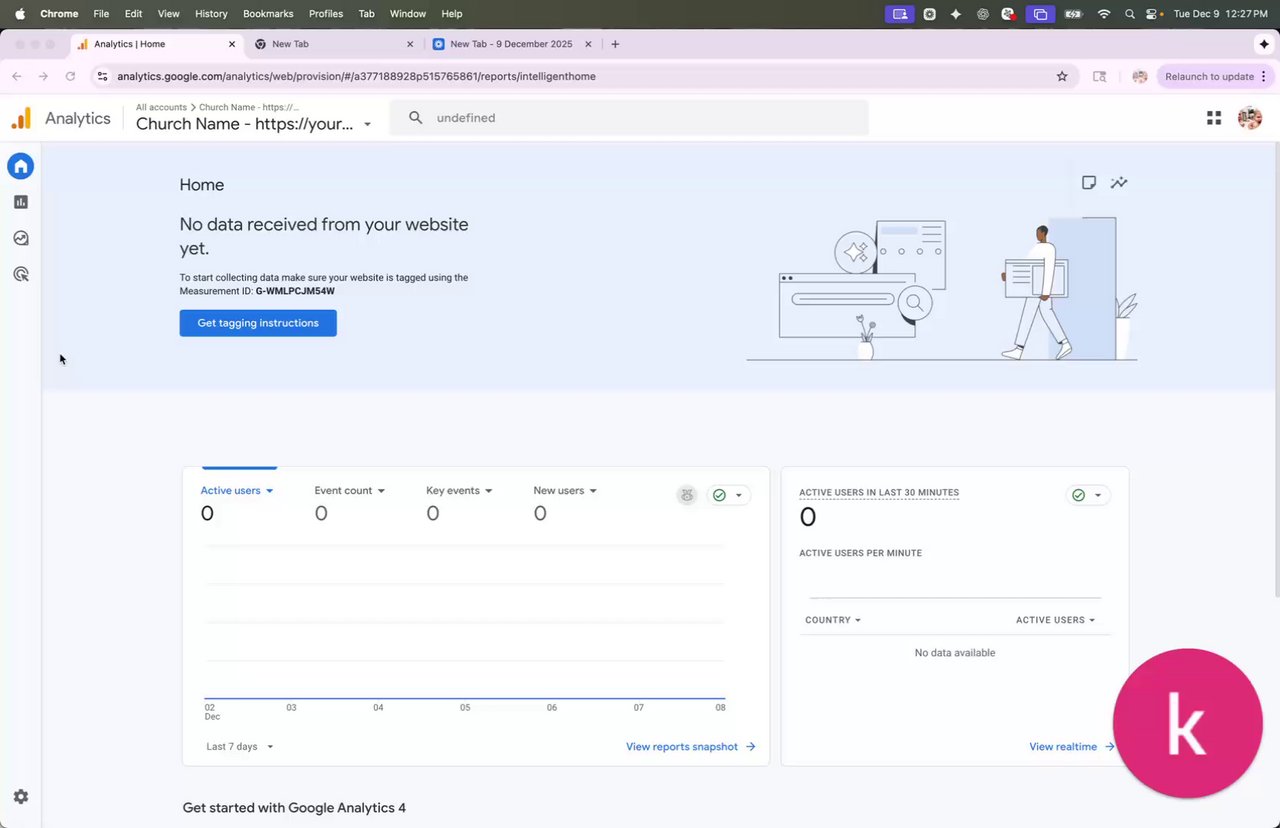
Task: Open data quality check dropdown on chart card
Action: coord(728,495)
